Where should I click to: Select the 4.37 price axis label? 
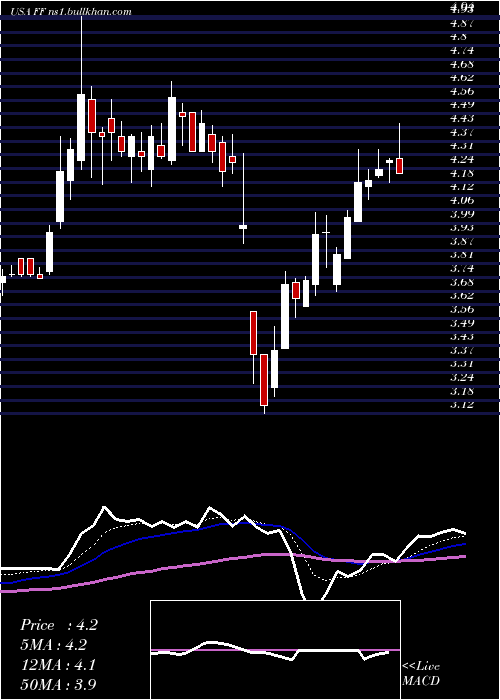[461, 133]
